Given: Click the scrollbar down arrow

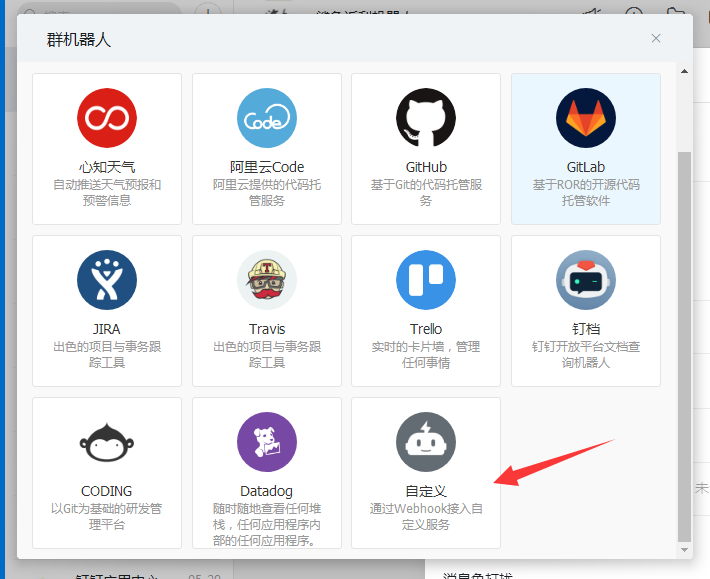Looking at the screenshot, I should [x=684, y=550].
